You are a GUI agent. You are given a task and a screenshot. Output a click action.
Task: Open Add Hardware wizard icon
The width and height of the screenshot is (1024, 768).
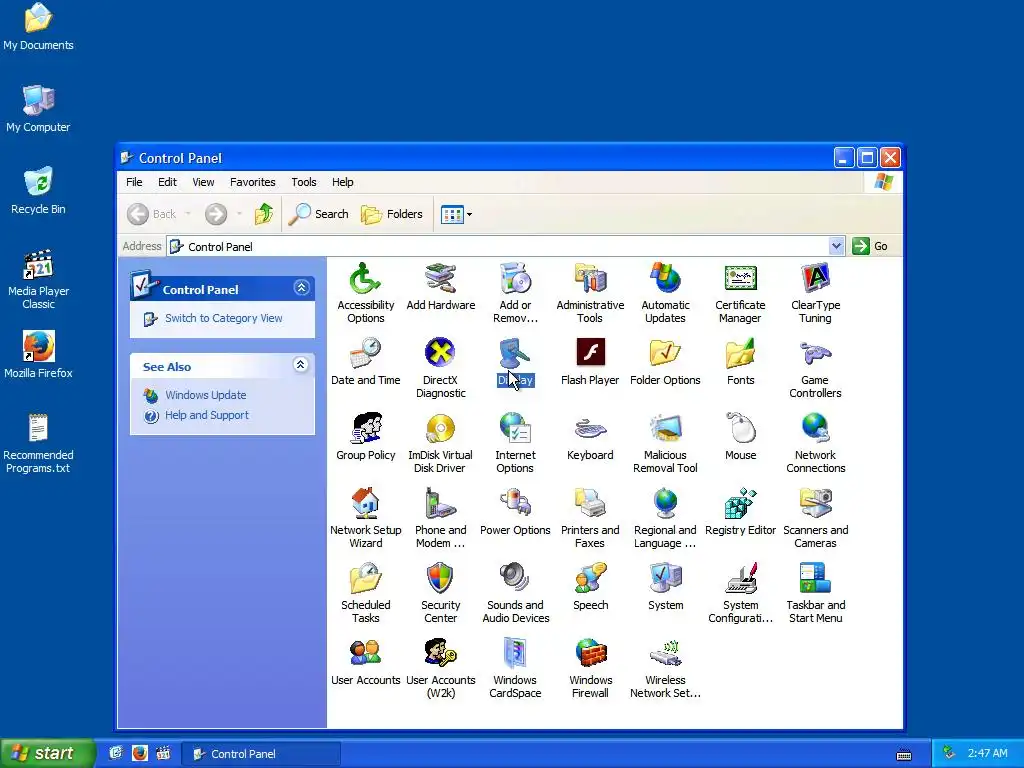click(440, 279)
